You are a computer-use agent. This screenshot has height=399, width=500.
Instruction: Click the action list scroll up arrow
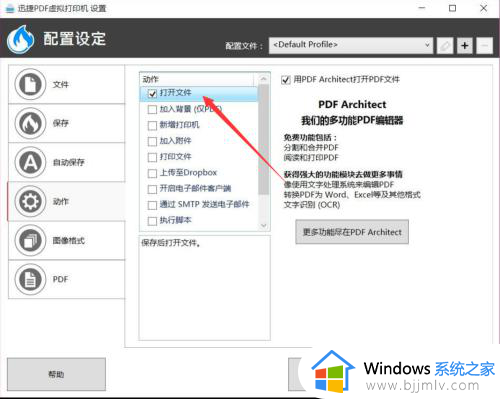[x=264, y=79]
